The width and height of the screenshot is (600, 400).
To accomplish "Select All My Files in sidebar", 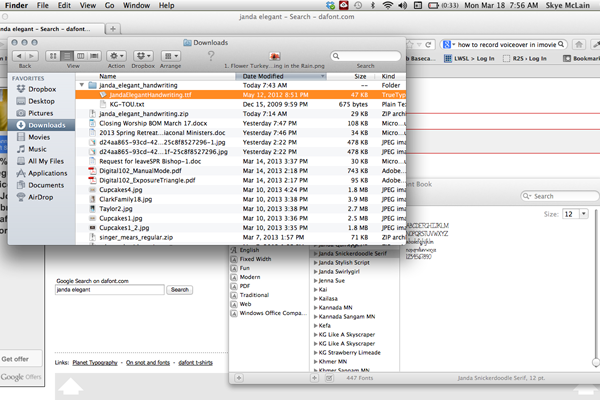I will point(41,161).
